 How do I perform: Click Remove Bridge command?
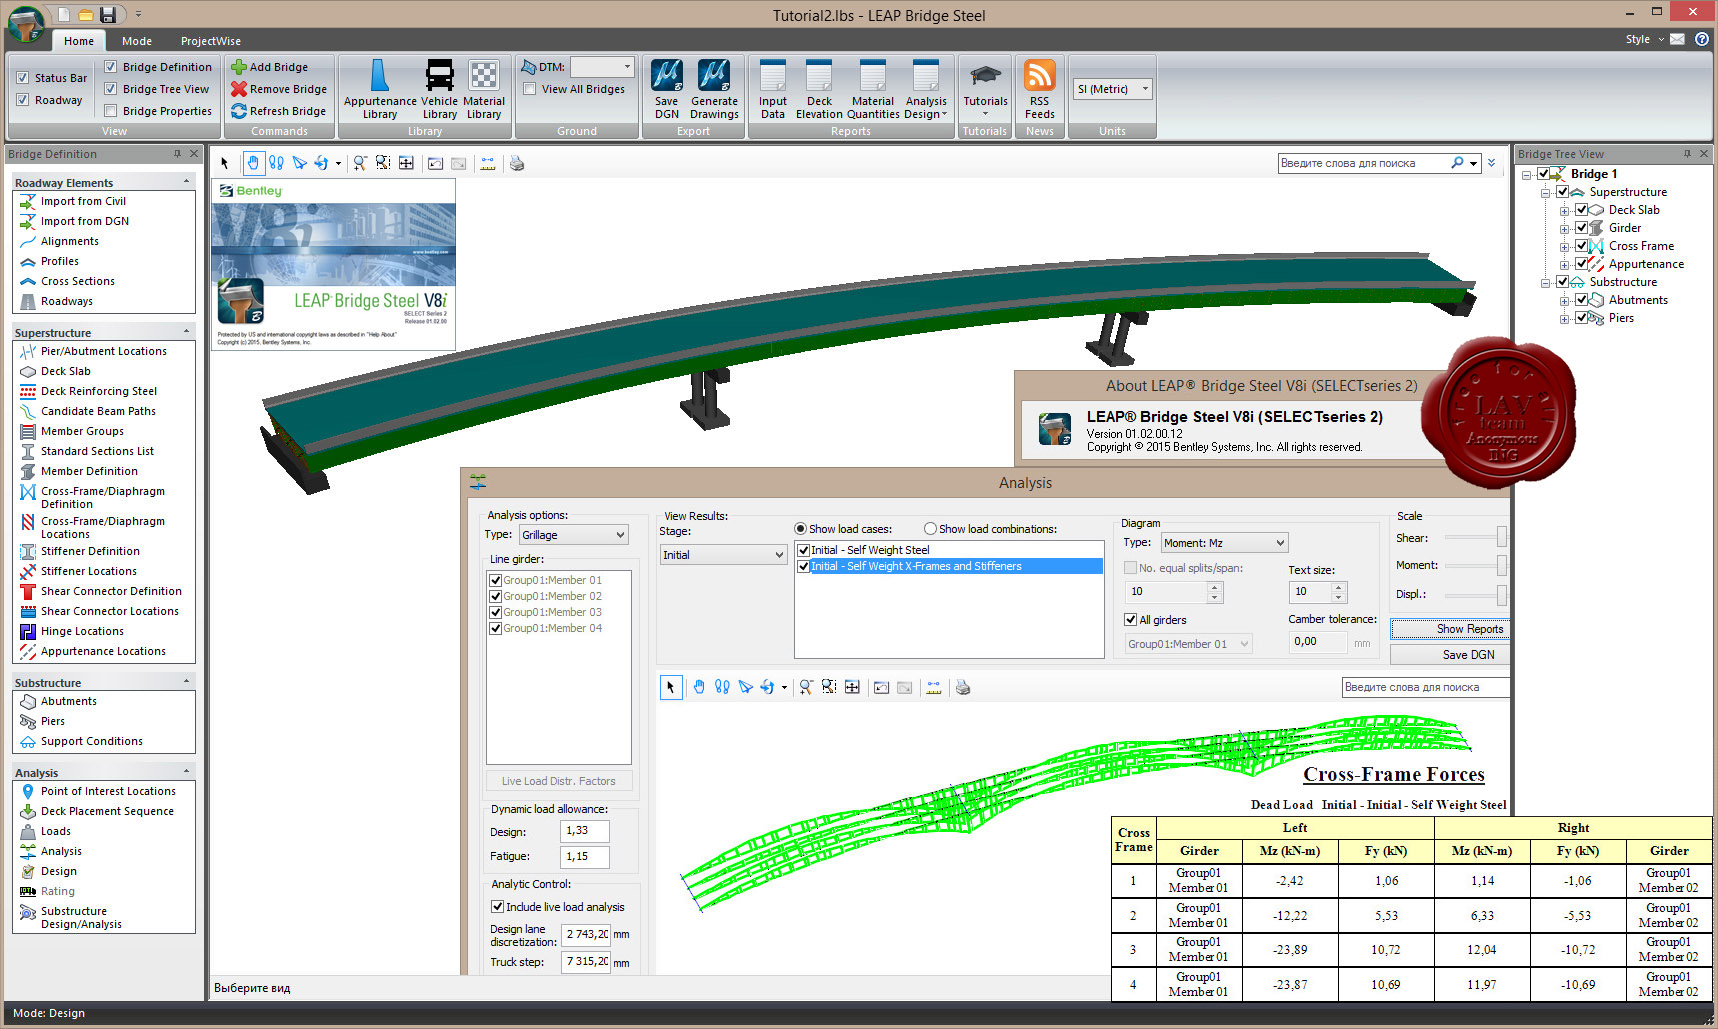pyautogui.click(x=279, y=89)
